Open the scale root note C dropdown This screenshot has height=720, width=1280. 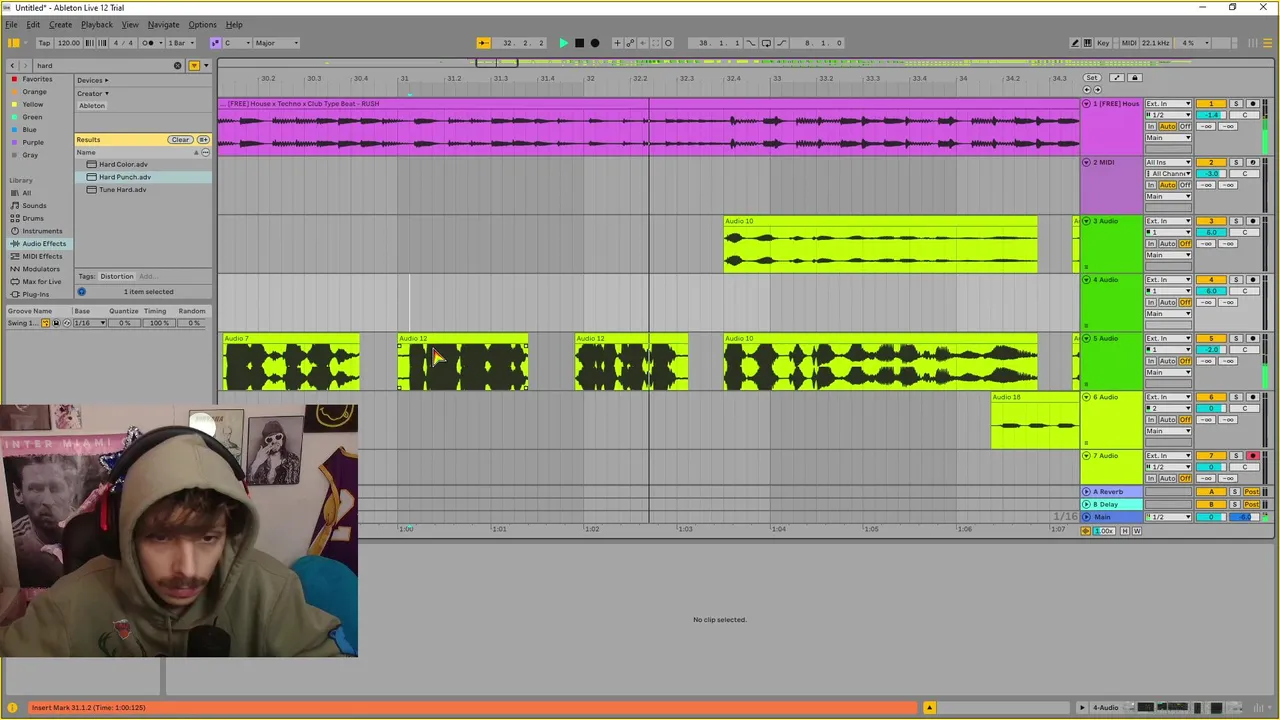[x=237, y=43]
